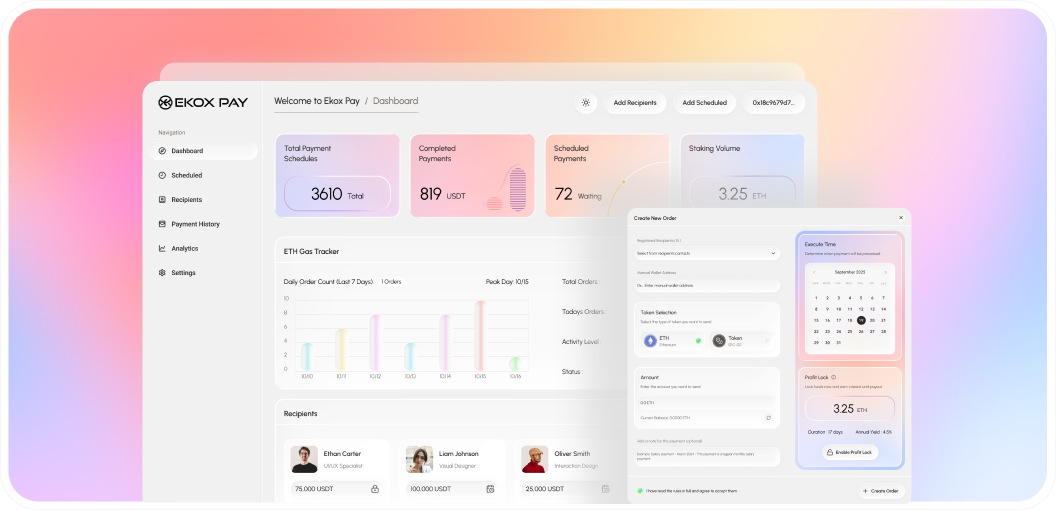The height and width of the screenshot is (510, 1056).
Task: Go to next month in calendar
Action: click(885, 272)
